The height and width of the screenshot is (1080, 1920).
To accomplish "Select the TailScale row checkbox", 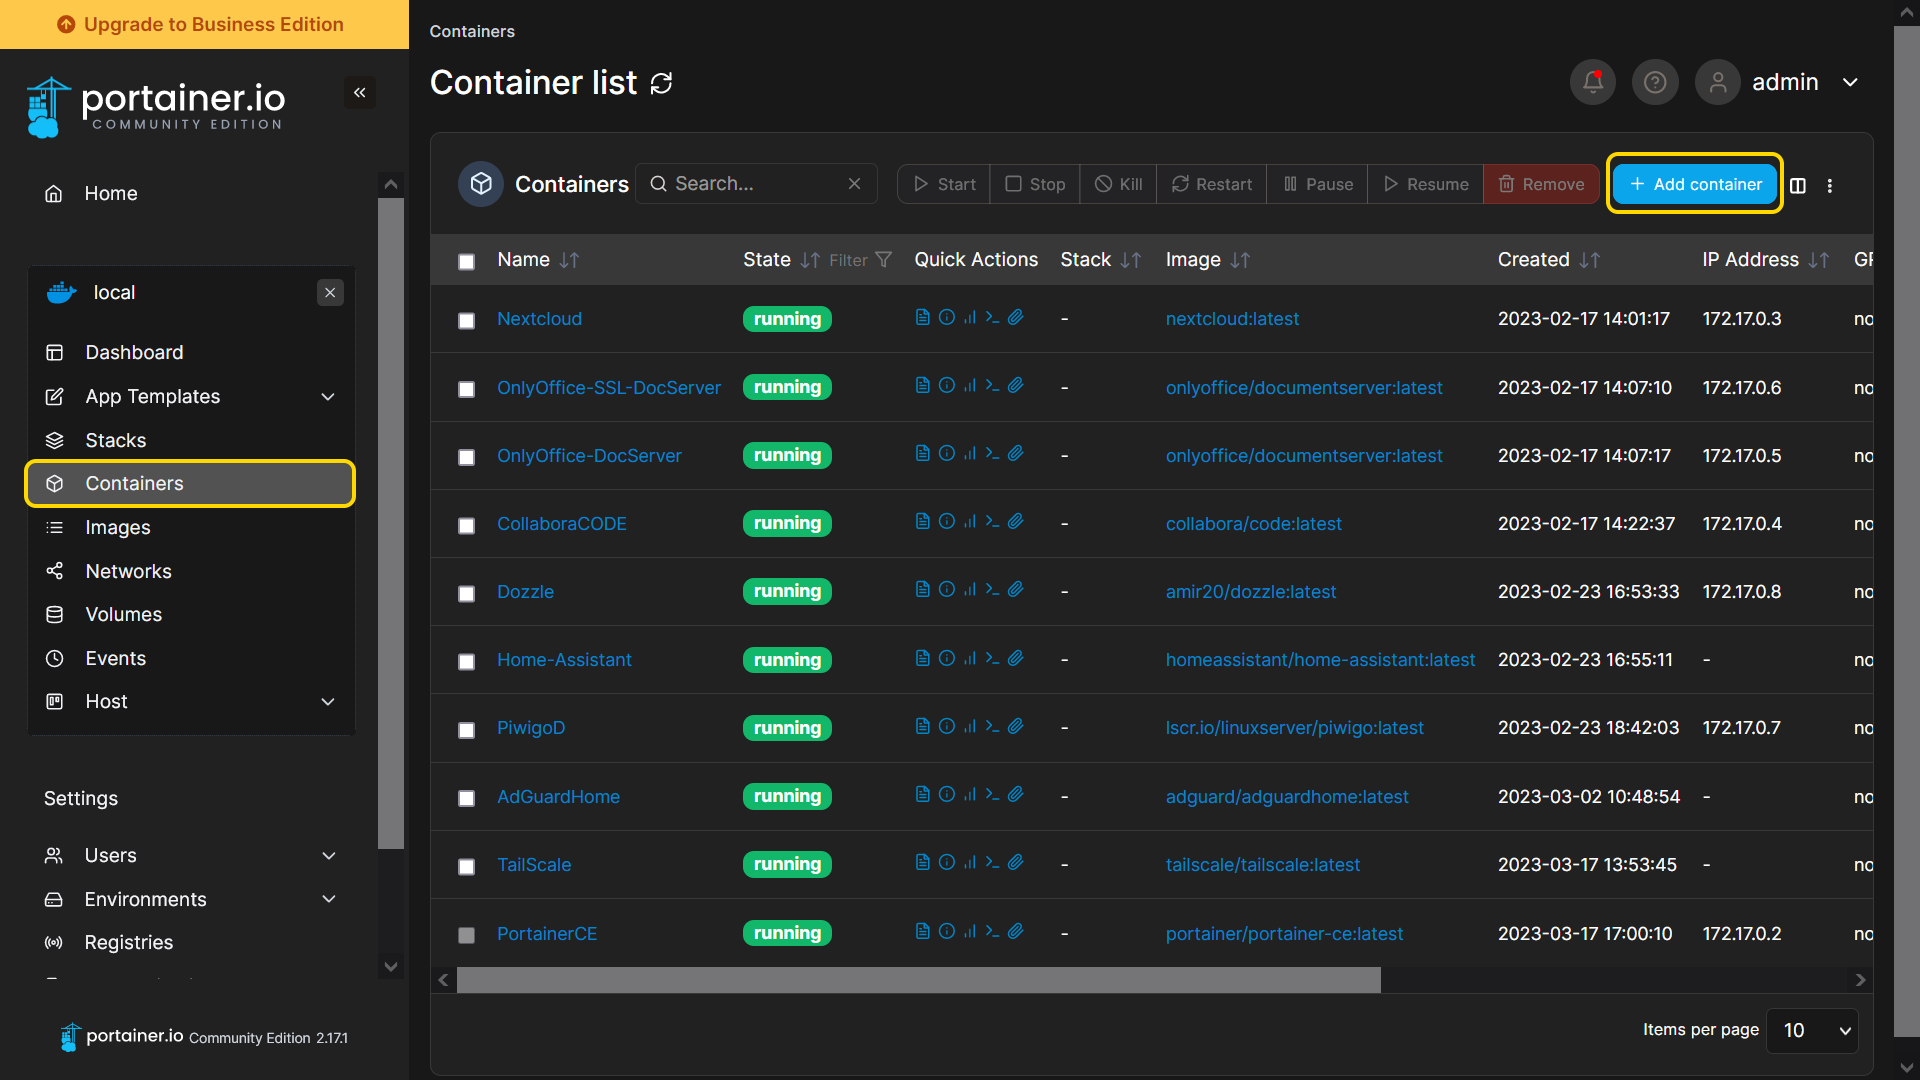I will [x=466, y=866].
